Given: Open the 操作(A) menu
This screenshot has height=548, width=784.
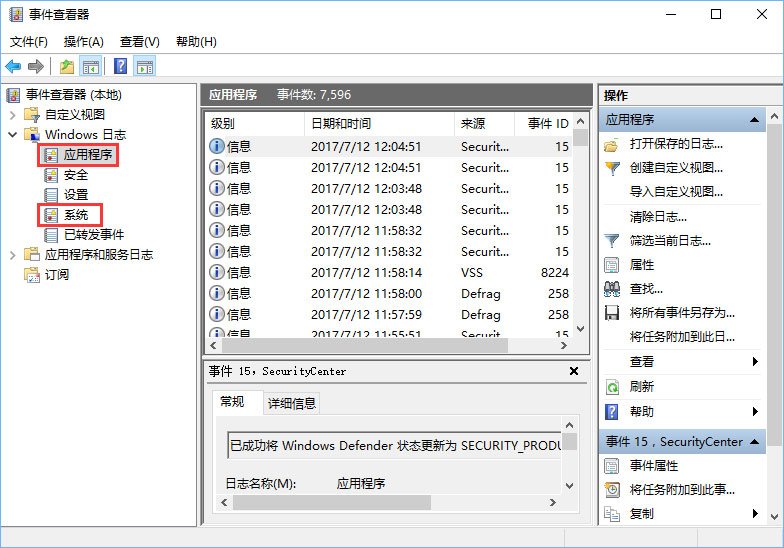Looking at the screenshot, I should pyautogui.click(x=83, y=41).
